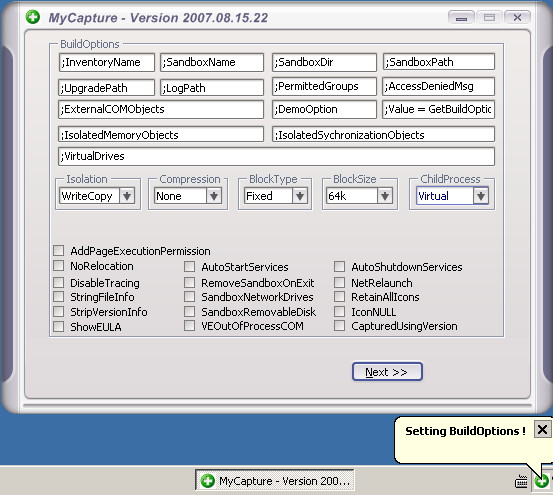
Task: Click into the ;SandboxDir field
Action: click(x=324, y=62)
